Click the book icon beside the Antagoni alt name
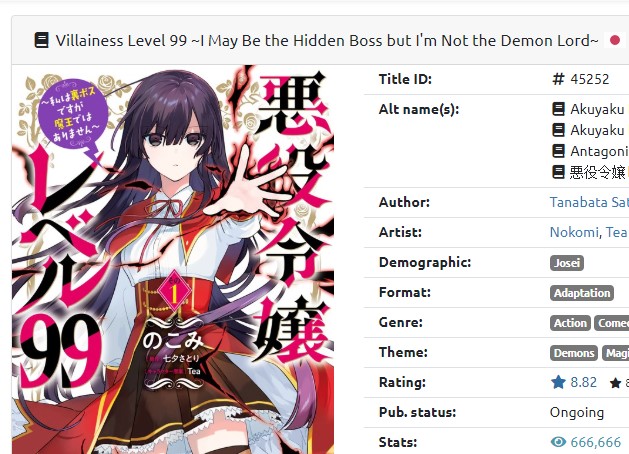The height and width of the screenshot is (454, 629). [x=558, y=151]
